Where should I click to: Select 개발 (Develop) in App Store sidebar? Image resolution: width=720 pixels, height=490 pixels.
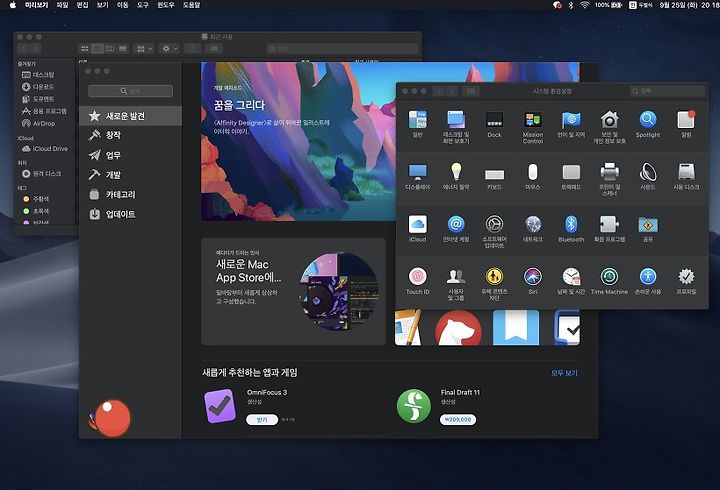point(130,175)
